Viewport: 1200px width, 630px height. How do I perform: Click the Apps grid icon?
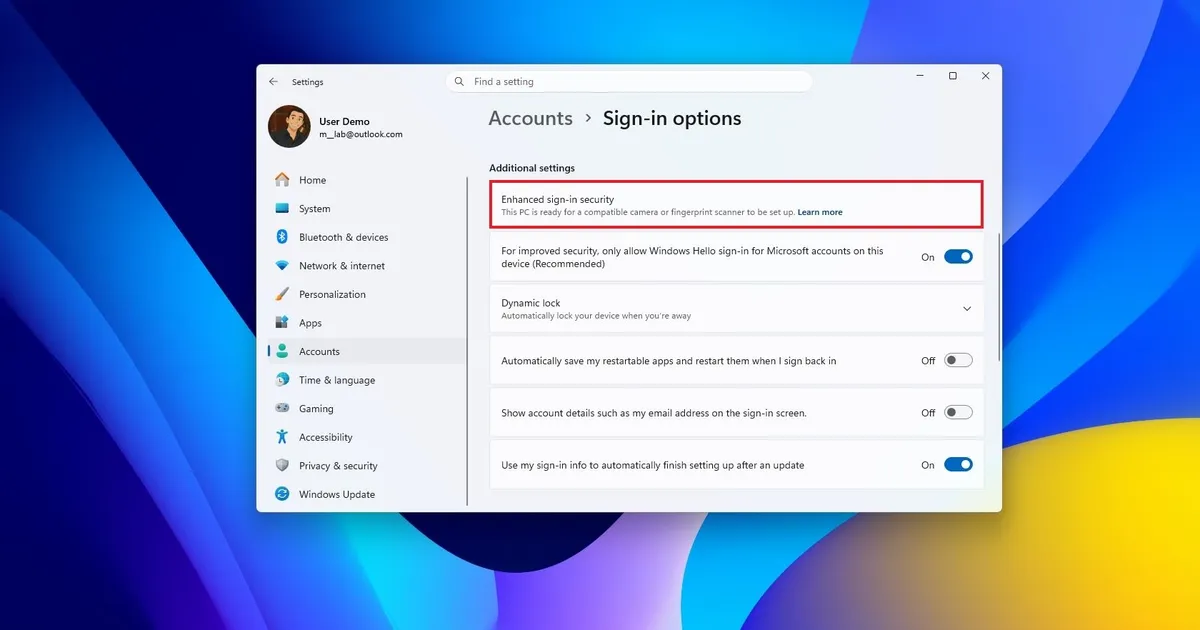282,323
